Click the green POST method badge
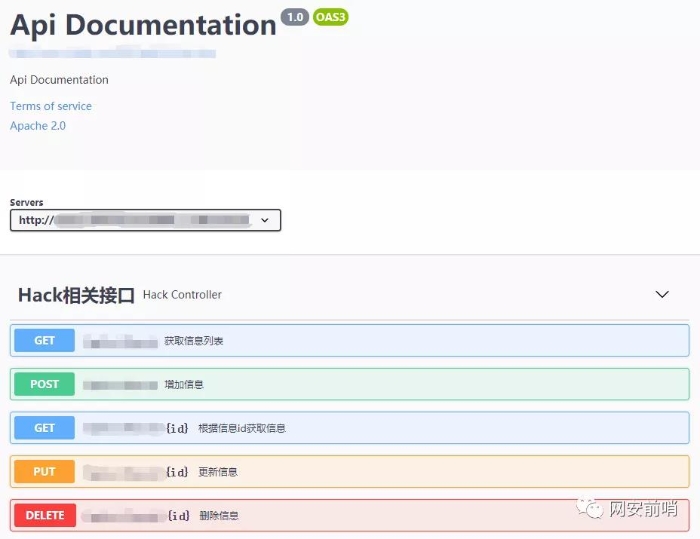Image resolution: width=700 pixels, height=539 pixels. point(45,384)
